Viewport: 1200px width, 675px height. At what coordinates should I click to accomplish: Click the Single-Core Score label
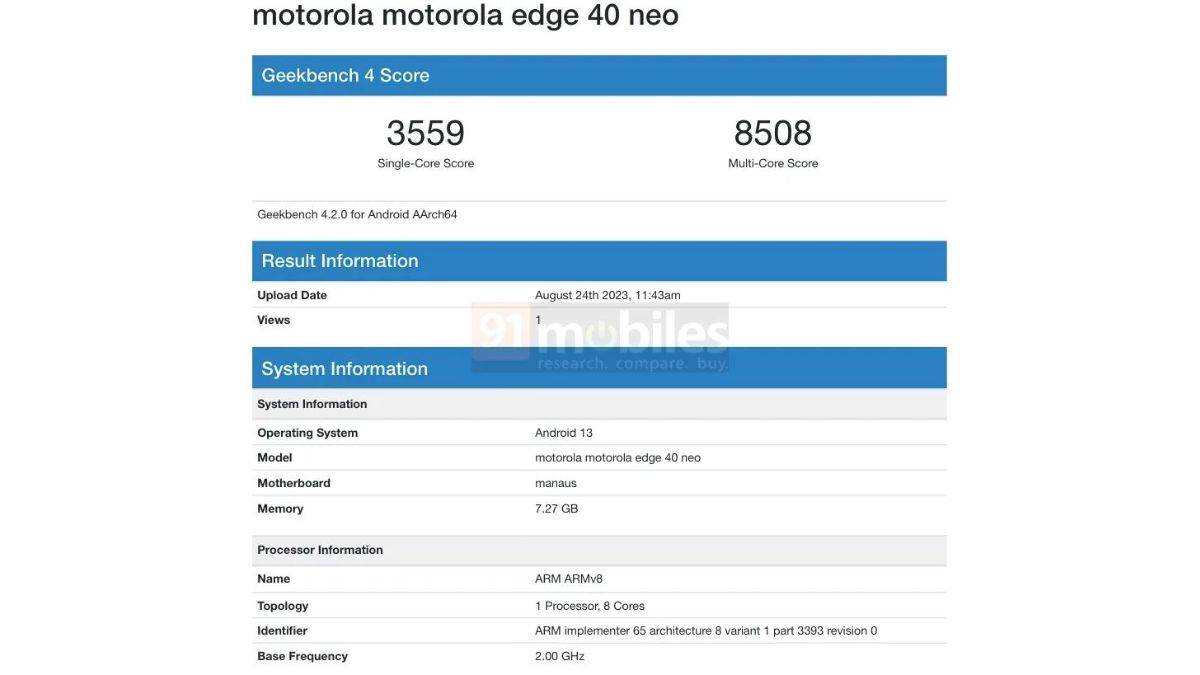coord(425,163)
